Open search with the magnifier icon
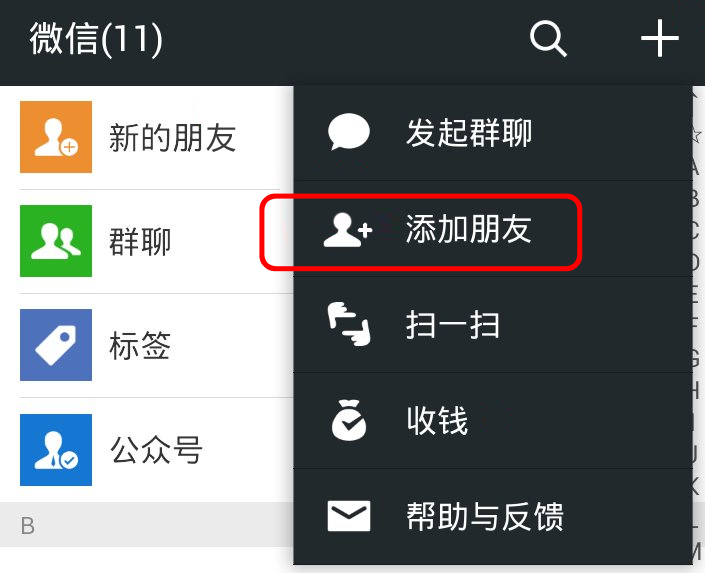Image resolution: width=705 pixels, height=573 pixels. click(548, 40)
